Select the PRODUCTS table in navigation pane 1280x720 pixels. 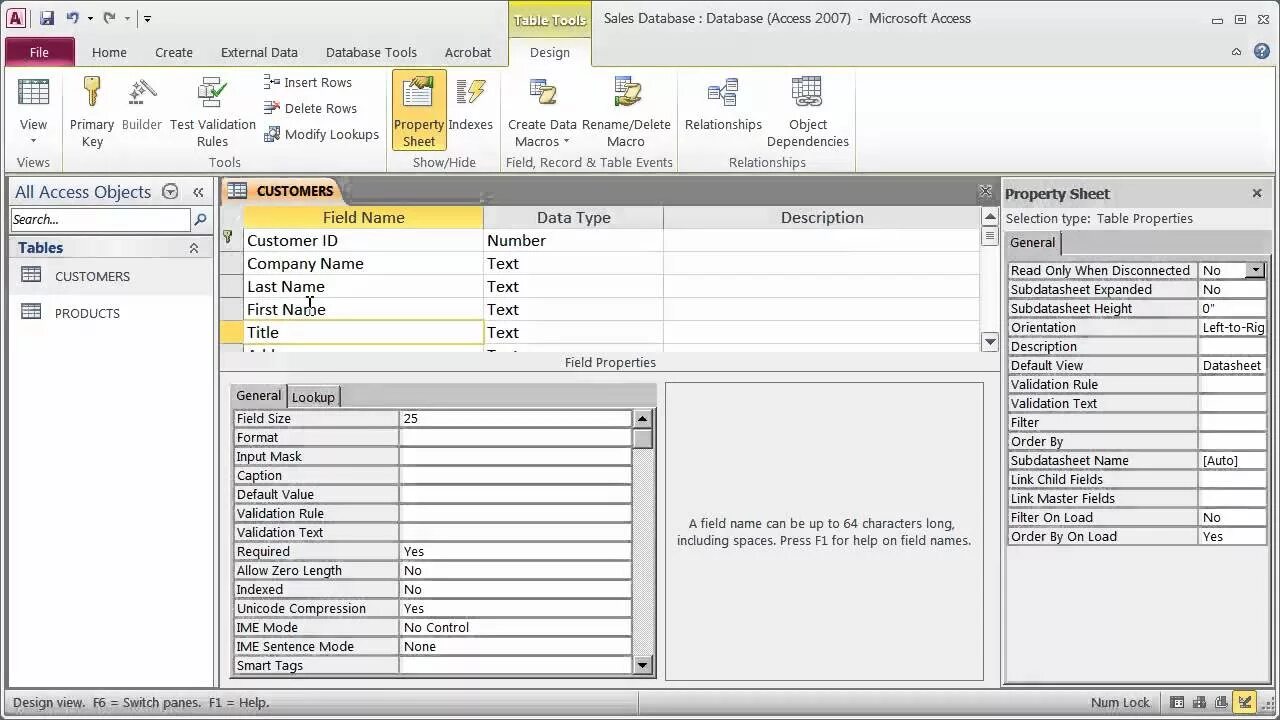pos(87,313)
